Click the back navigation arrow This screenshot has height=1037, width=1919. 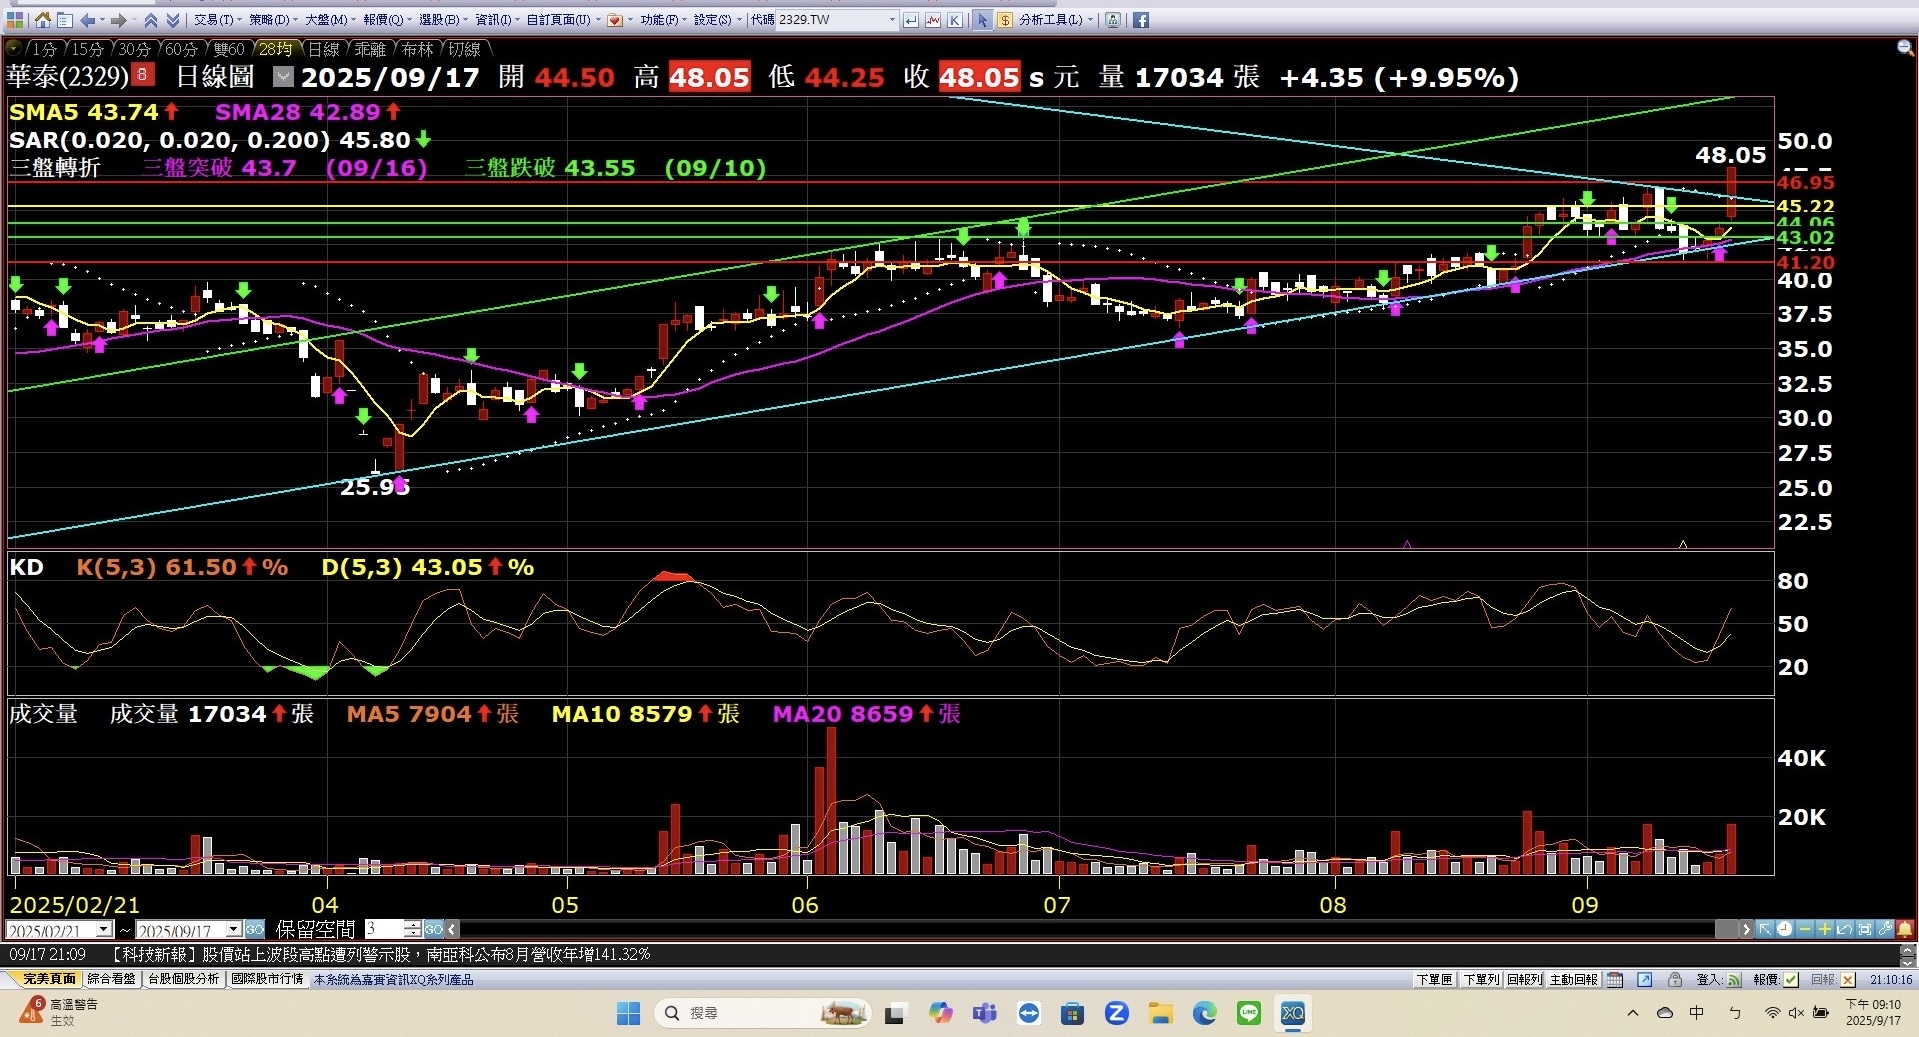(87, 20)
